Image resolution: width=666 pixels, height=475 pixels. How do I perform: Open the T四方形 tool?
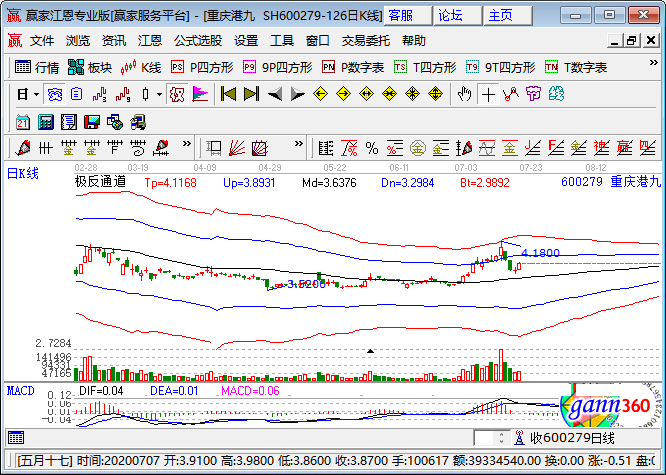click(425, 67)
